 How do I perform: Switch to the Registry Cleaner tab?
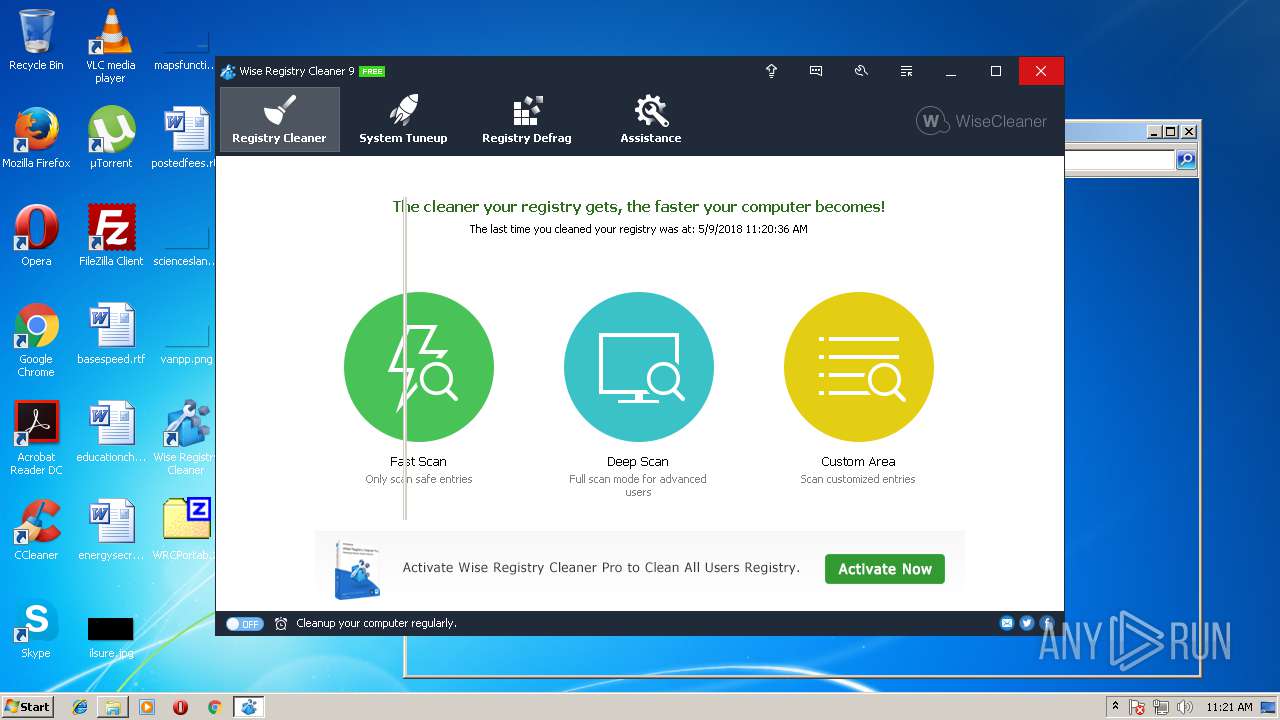[x=279, y=119]
